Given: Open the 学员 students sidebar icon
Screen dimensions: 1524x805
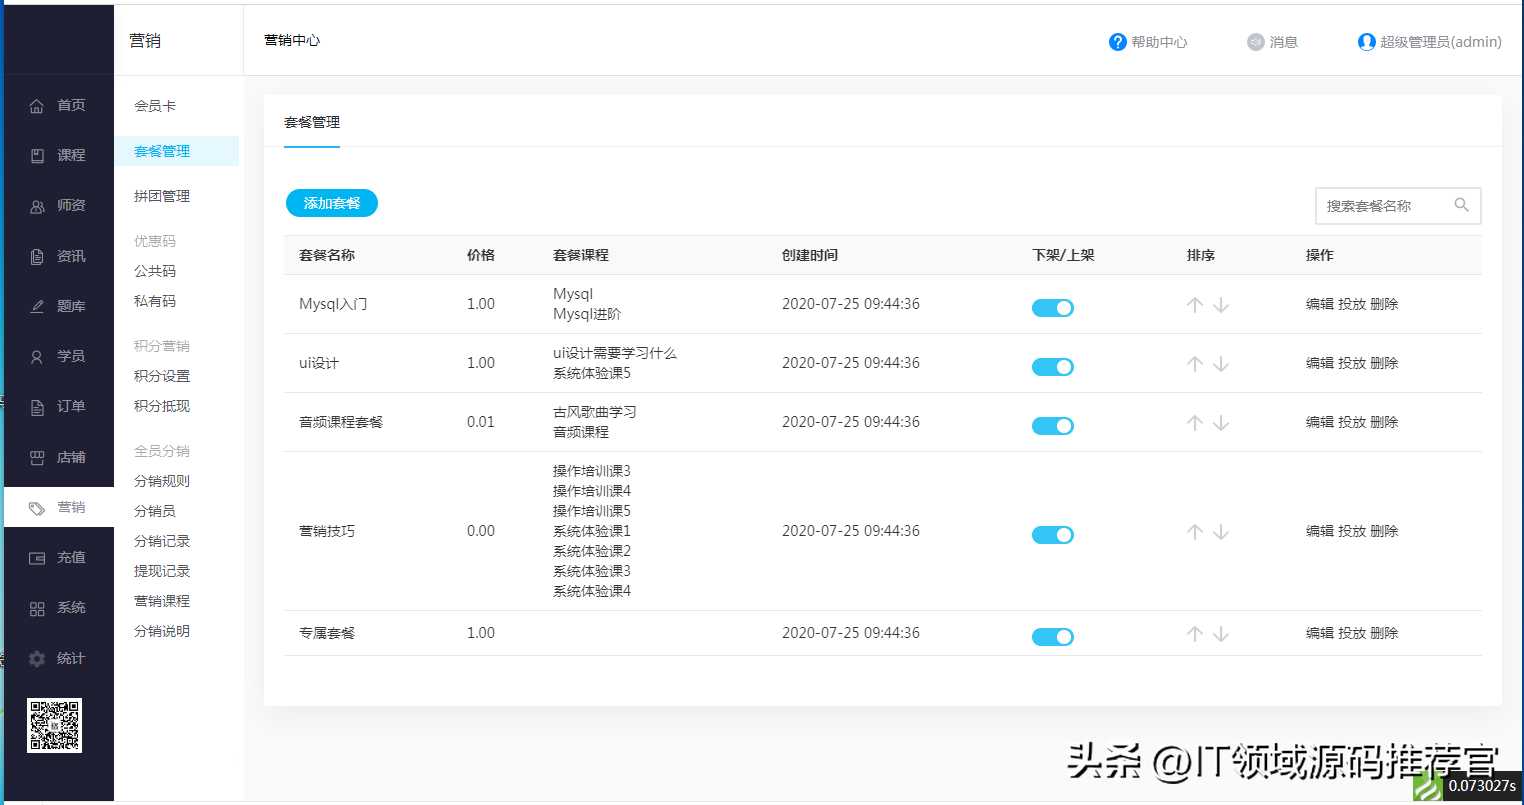Looking at the screenshot, I should [37, 357].
